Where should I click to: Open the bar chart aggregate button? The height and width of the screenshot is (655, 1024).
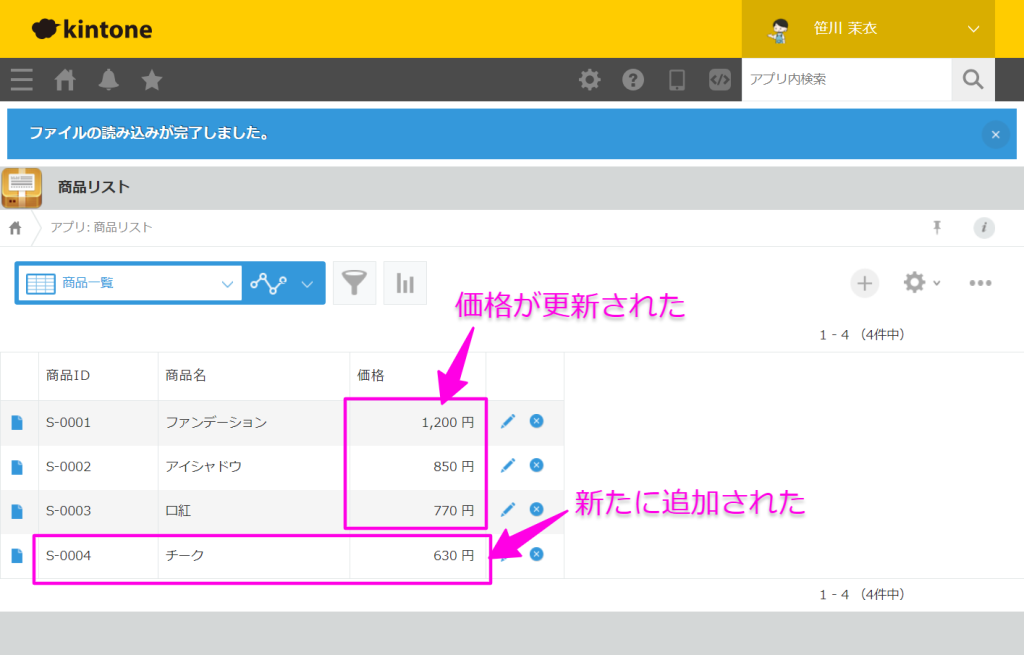click(x=405, y=283)
